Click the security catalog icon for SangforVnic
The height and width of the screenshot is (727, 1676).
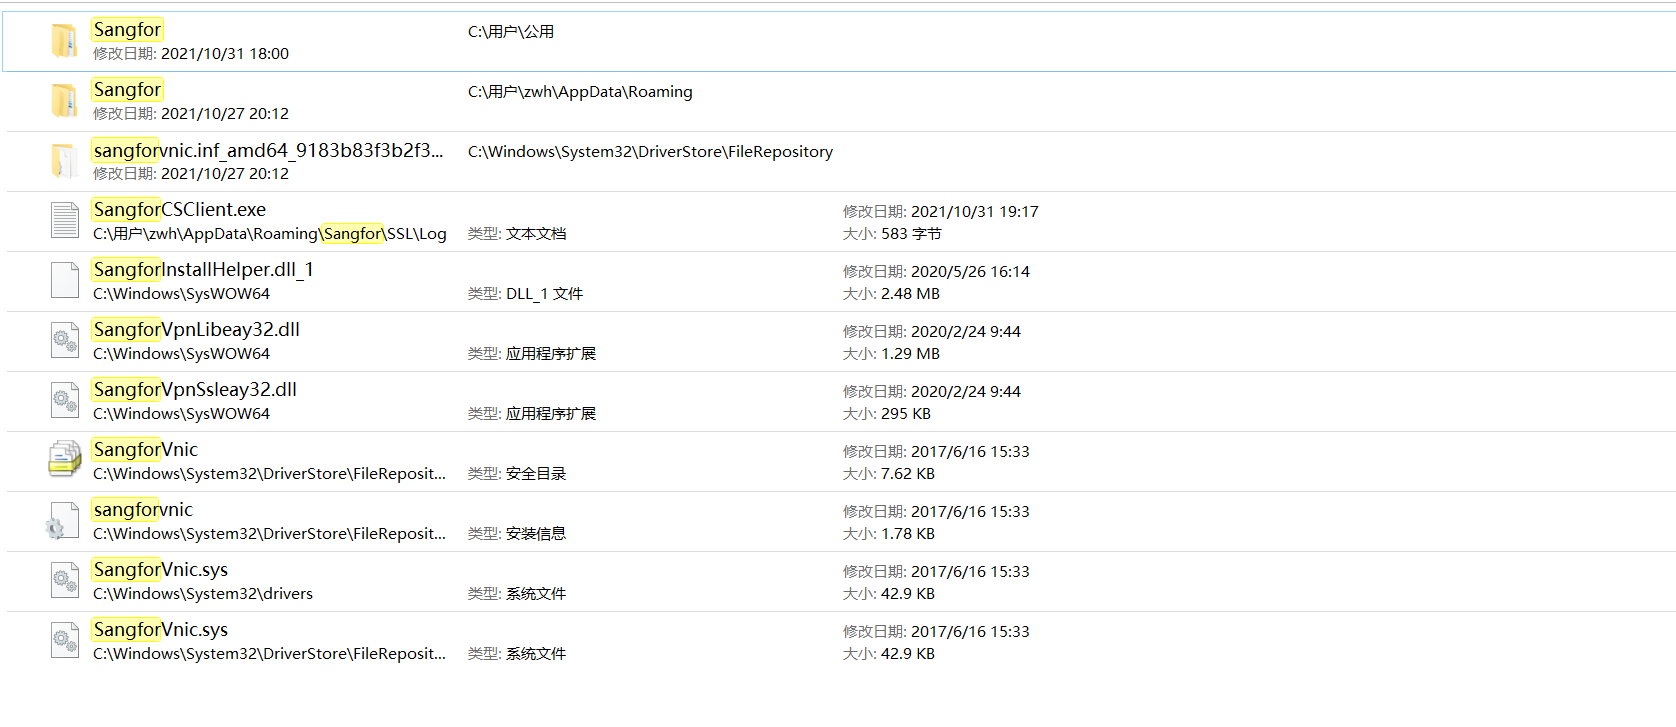65,459
